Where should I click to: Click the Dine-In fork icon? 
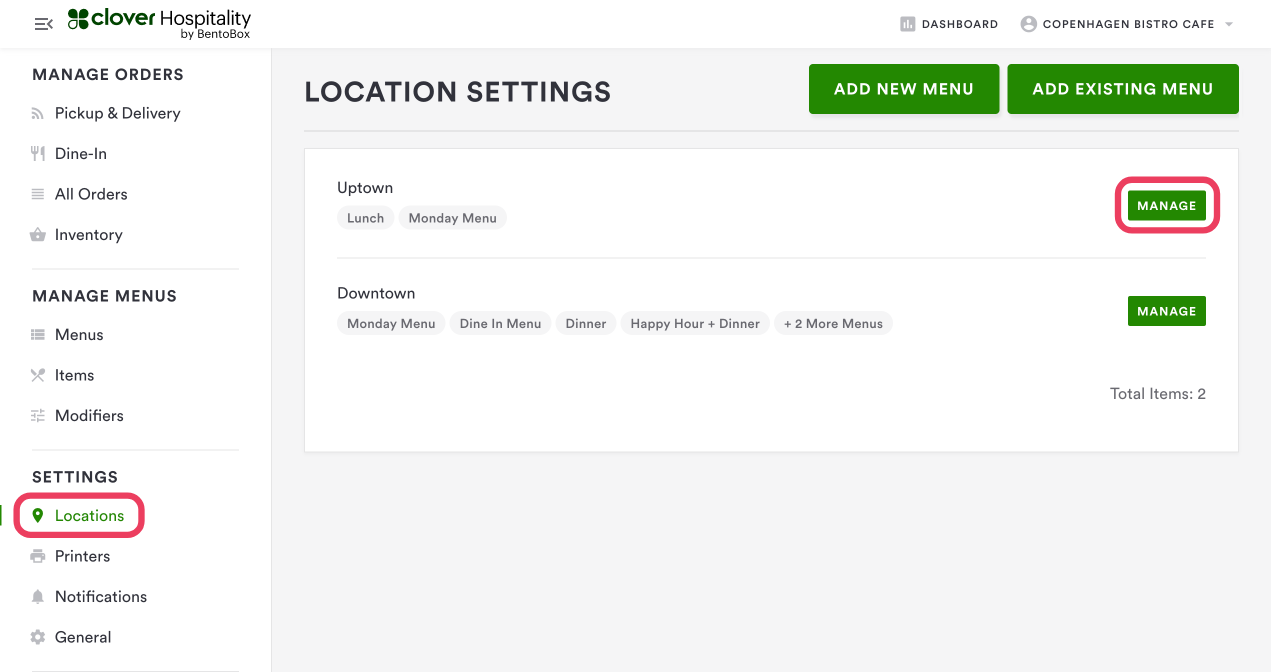click(x=38, y=154)
